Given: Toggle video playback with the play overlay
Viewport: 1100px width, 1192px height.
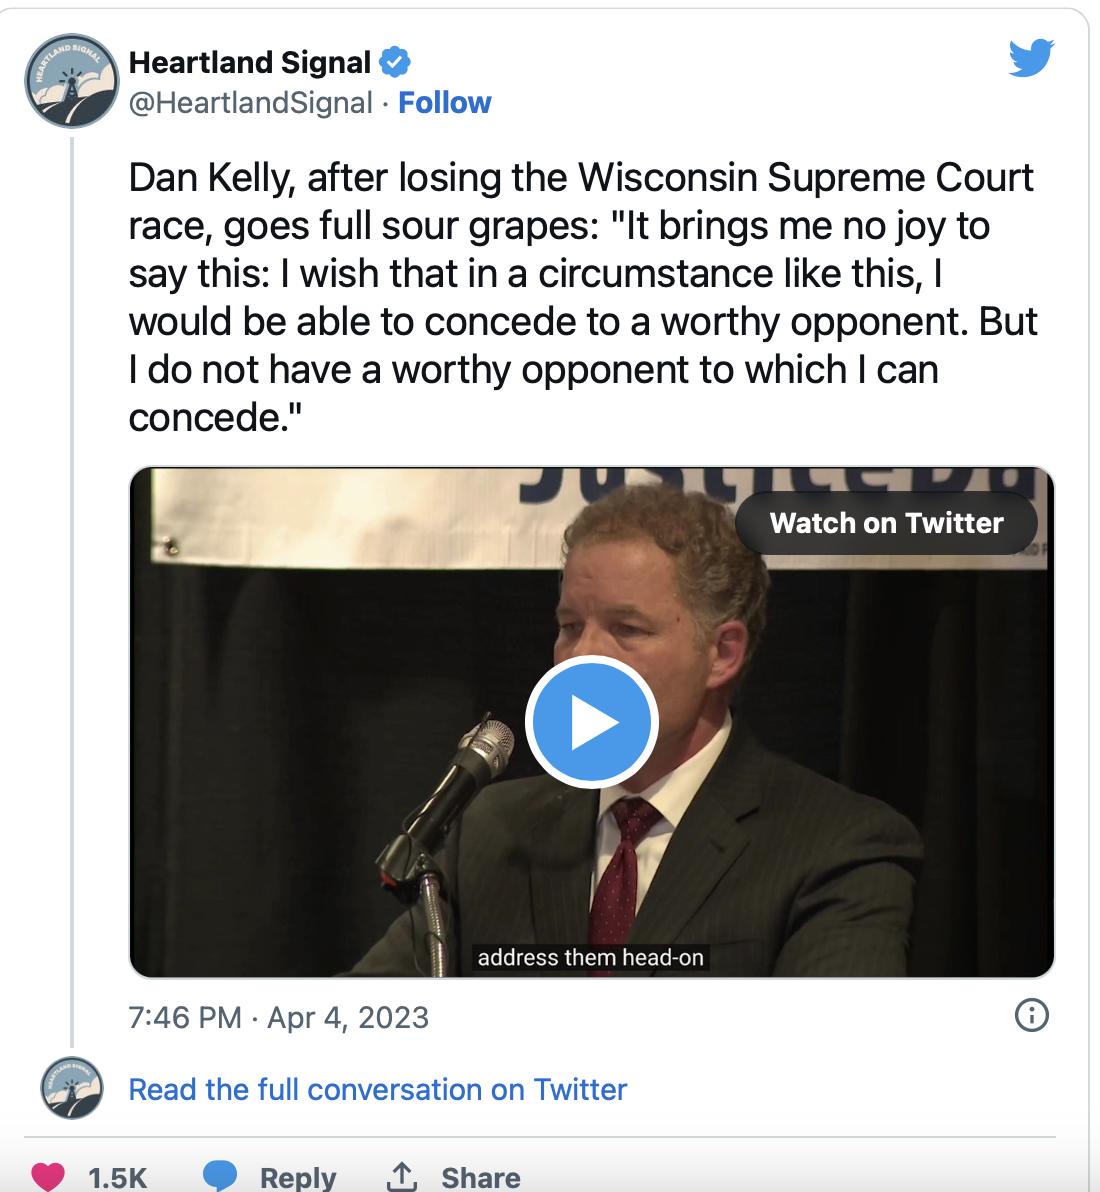Looking at the screenshot, I should coord(590,722).
